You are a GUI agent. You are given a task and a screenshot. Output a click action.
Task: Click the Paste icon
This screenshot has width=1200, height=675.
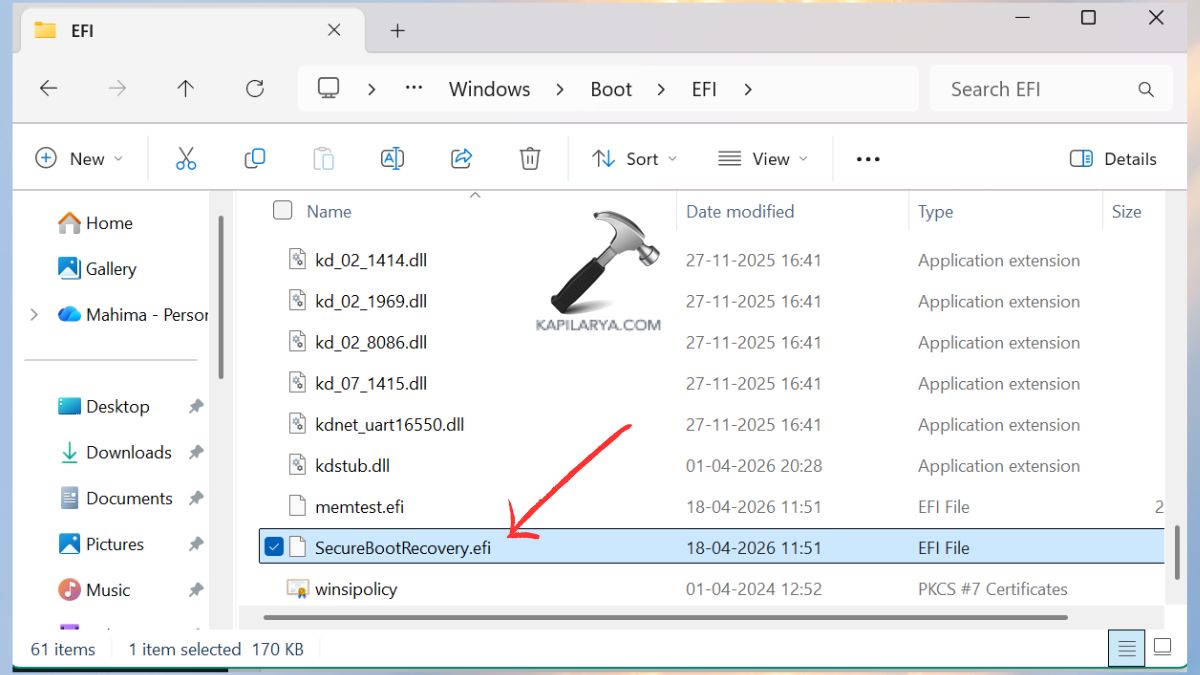point(322,158)
